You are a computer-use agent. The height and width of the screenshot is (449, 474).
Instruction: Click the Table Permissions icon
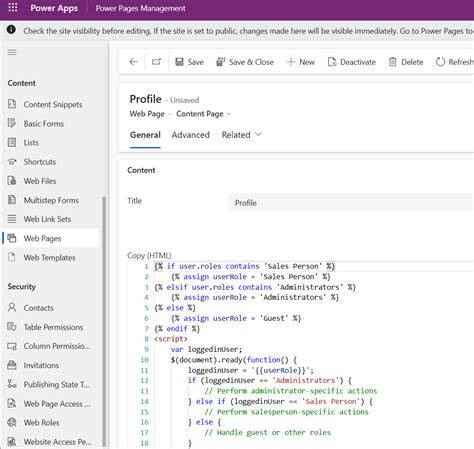pos(12,327)
